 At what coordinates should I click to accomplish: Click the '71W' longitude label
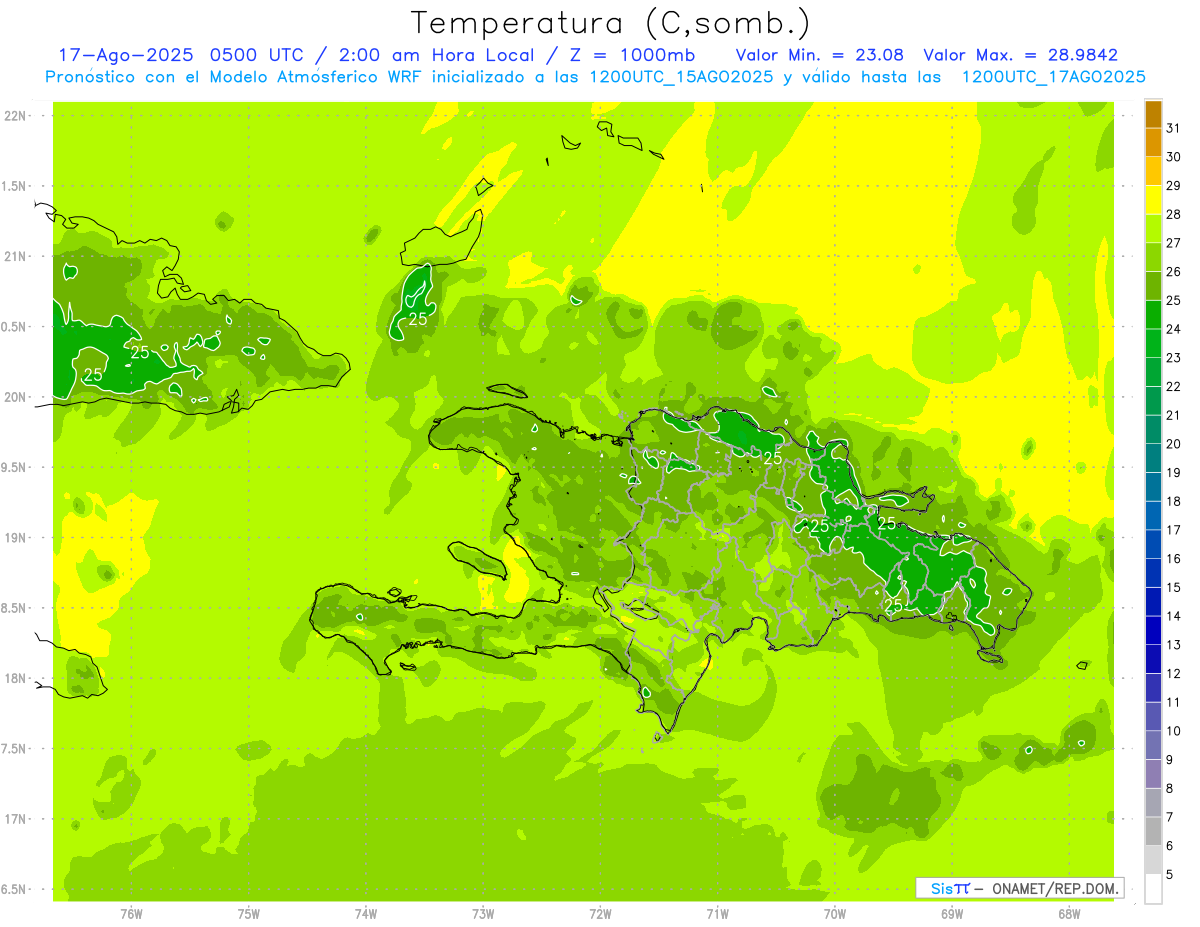pos(717,913)
